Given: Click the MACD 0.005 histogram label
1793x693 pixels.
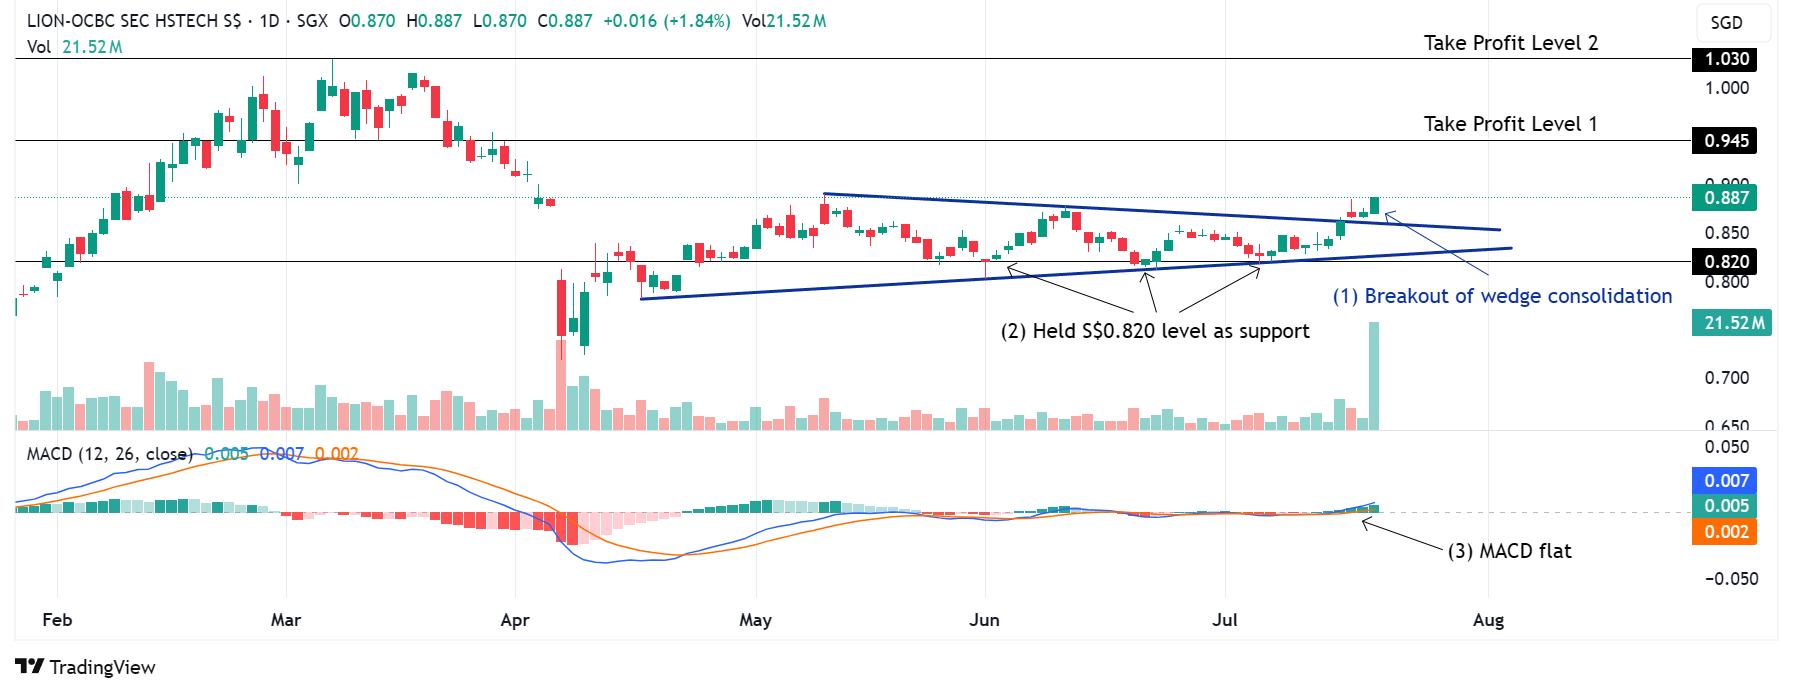Looking at the screenshot, I should point(1724,506).
